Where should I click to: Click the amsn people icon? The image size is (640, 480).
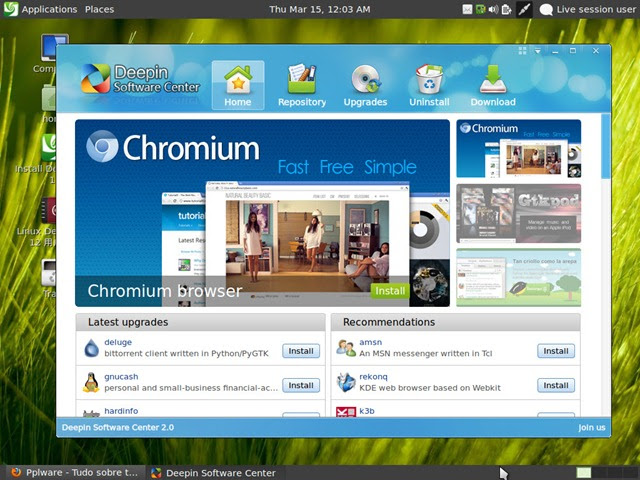pos(346,348)
